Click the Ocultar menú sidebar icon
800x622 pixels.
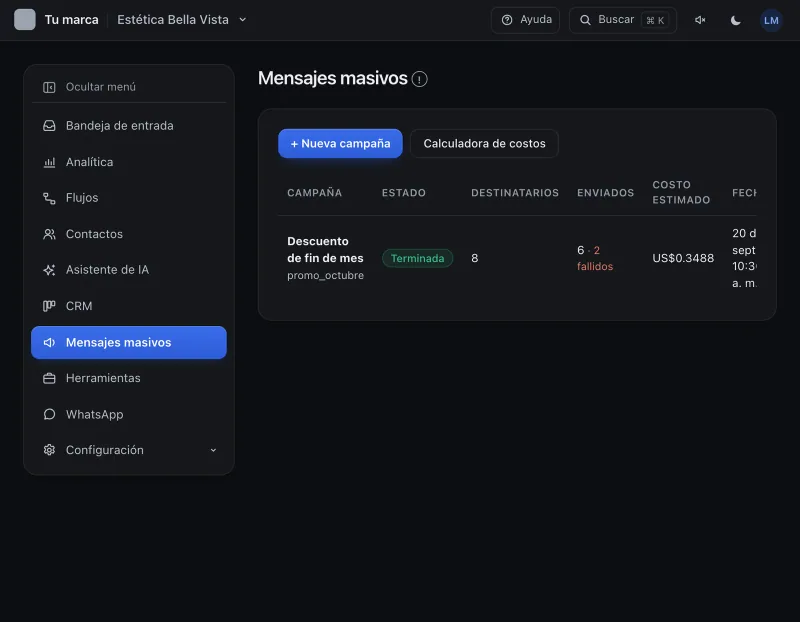click(49, 87)
